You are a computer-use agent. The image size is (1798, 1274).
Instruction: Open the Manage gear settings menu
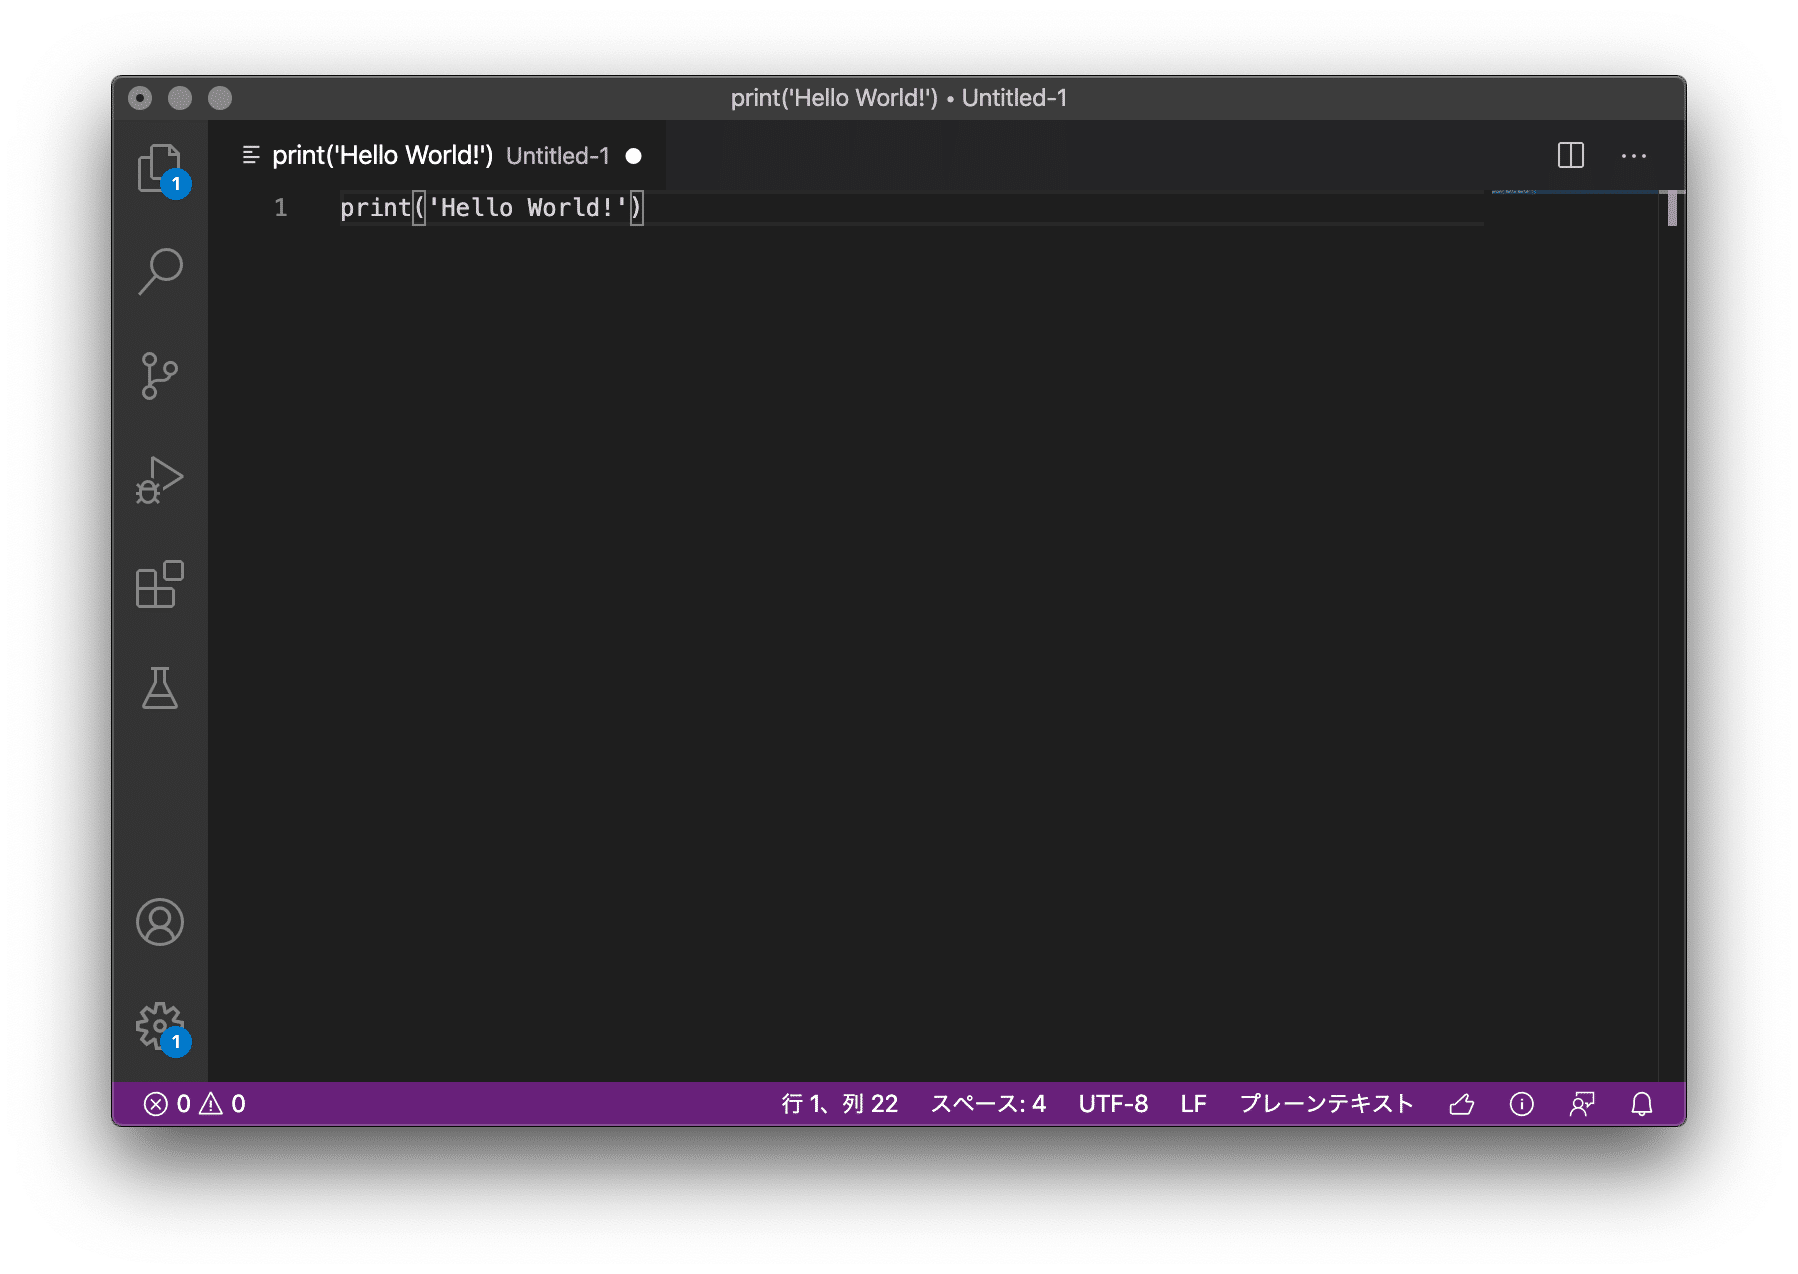coord(159,1026)
